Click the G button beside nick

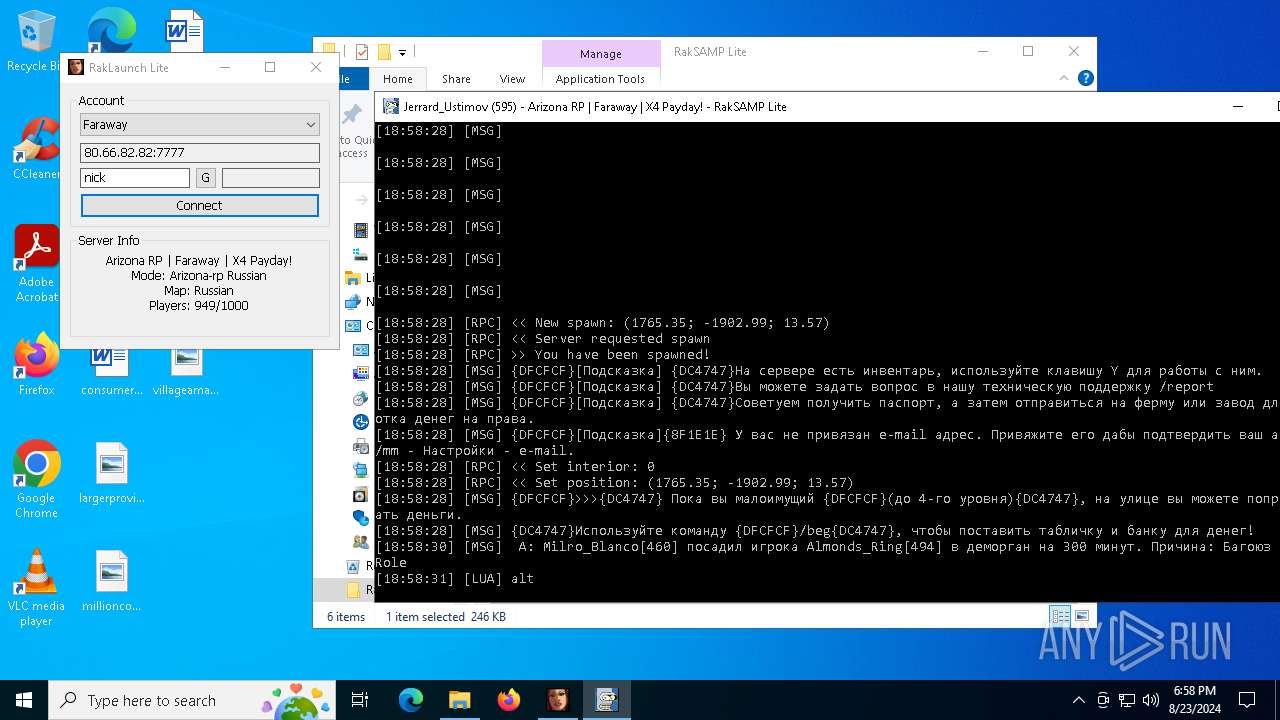coord(205,177)
